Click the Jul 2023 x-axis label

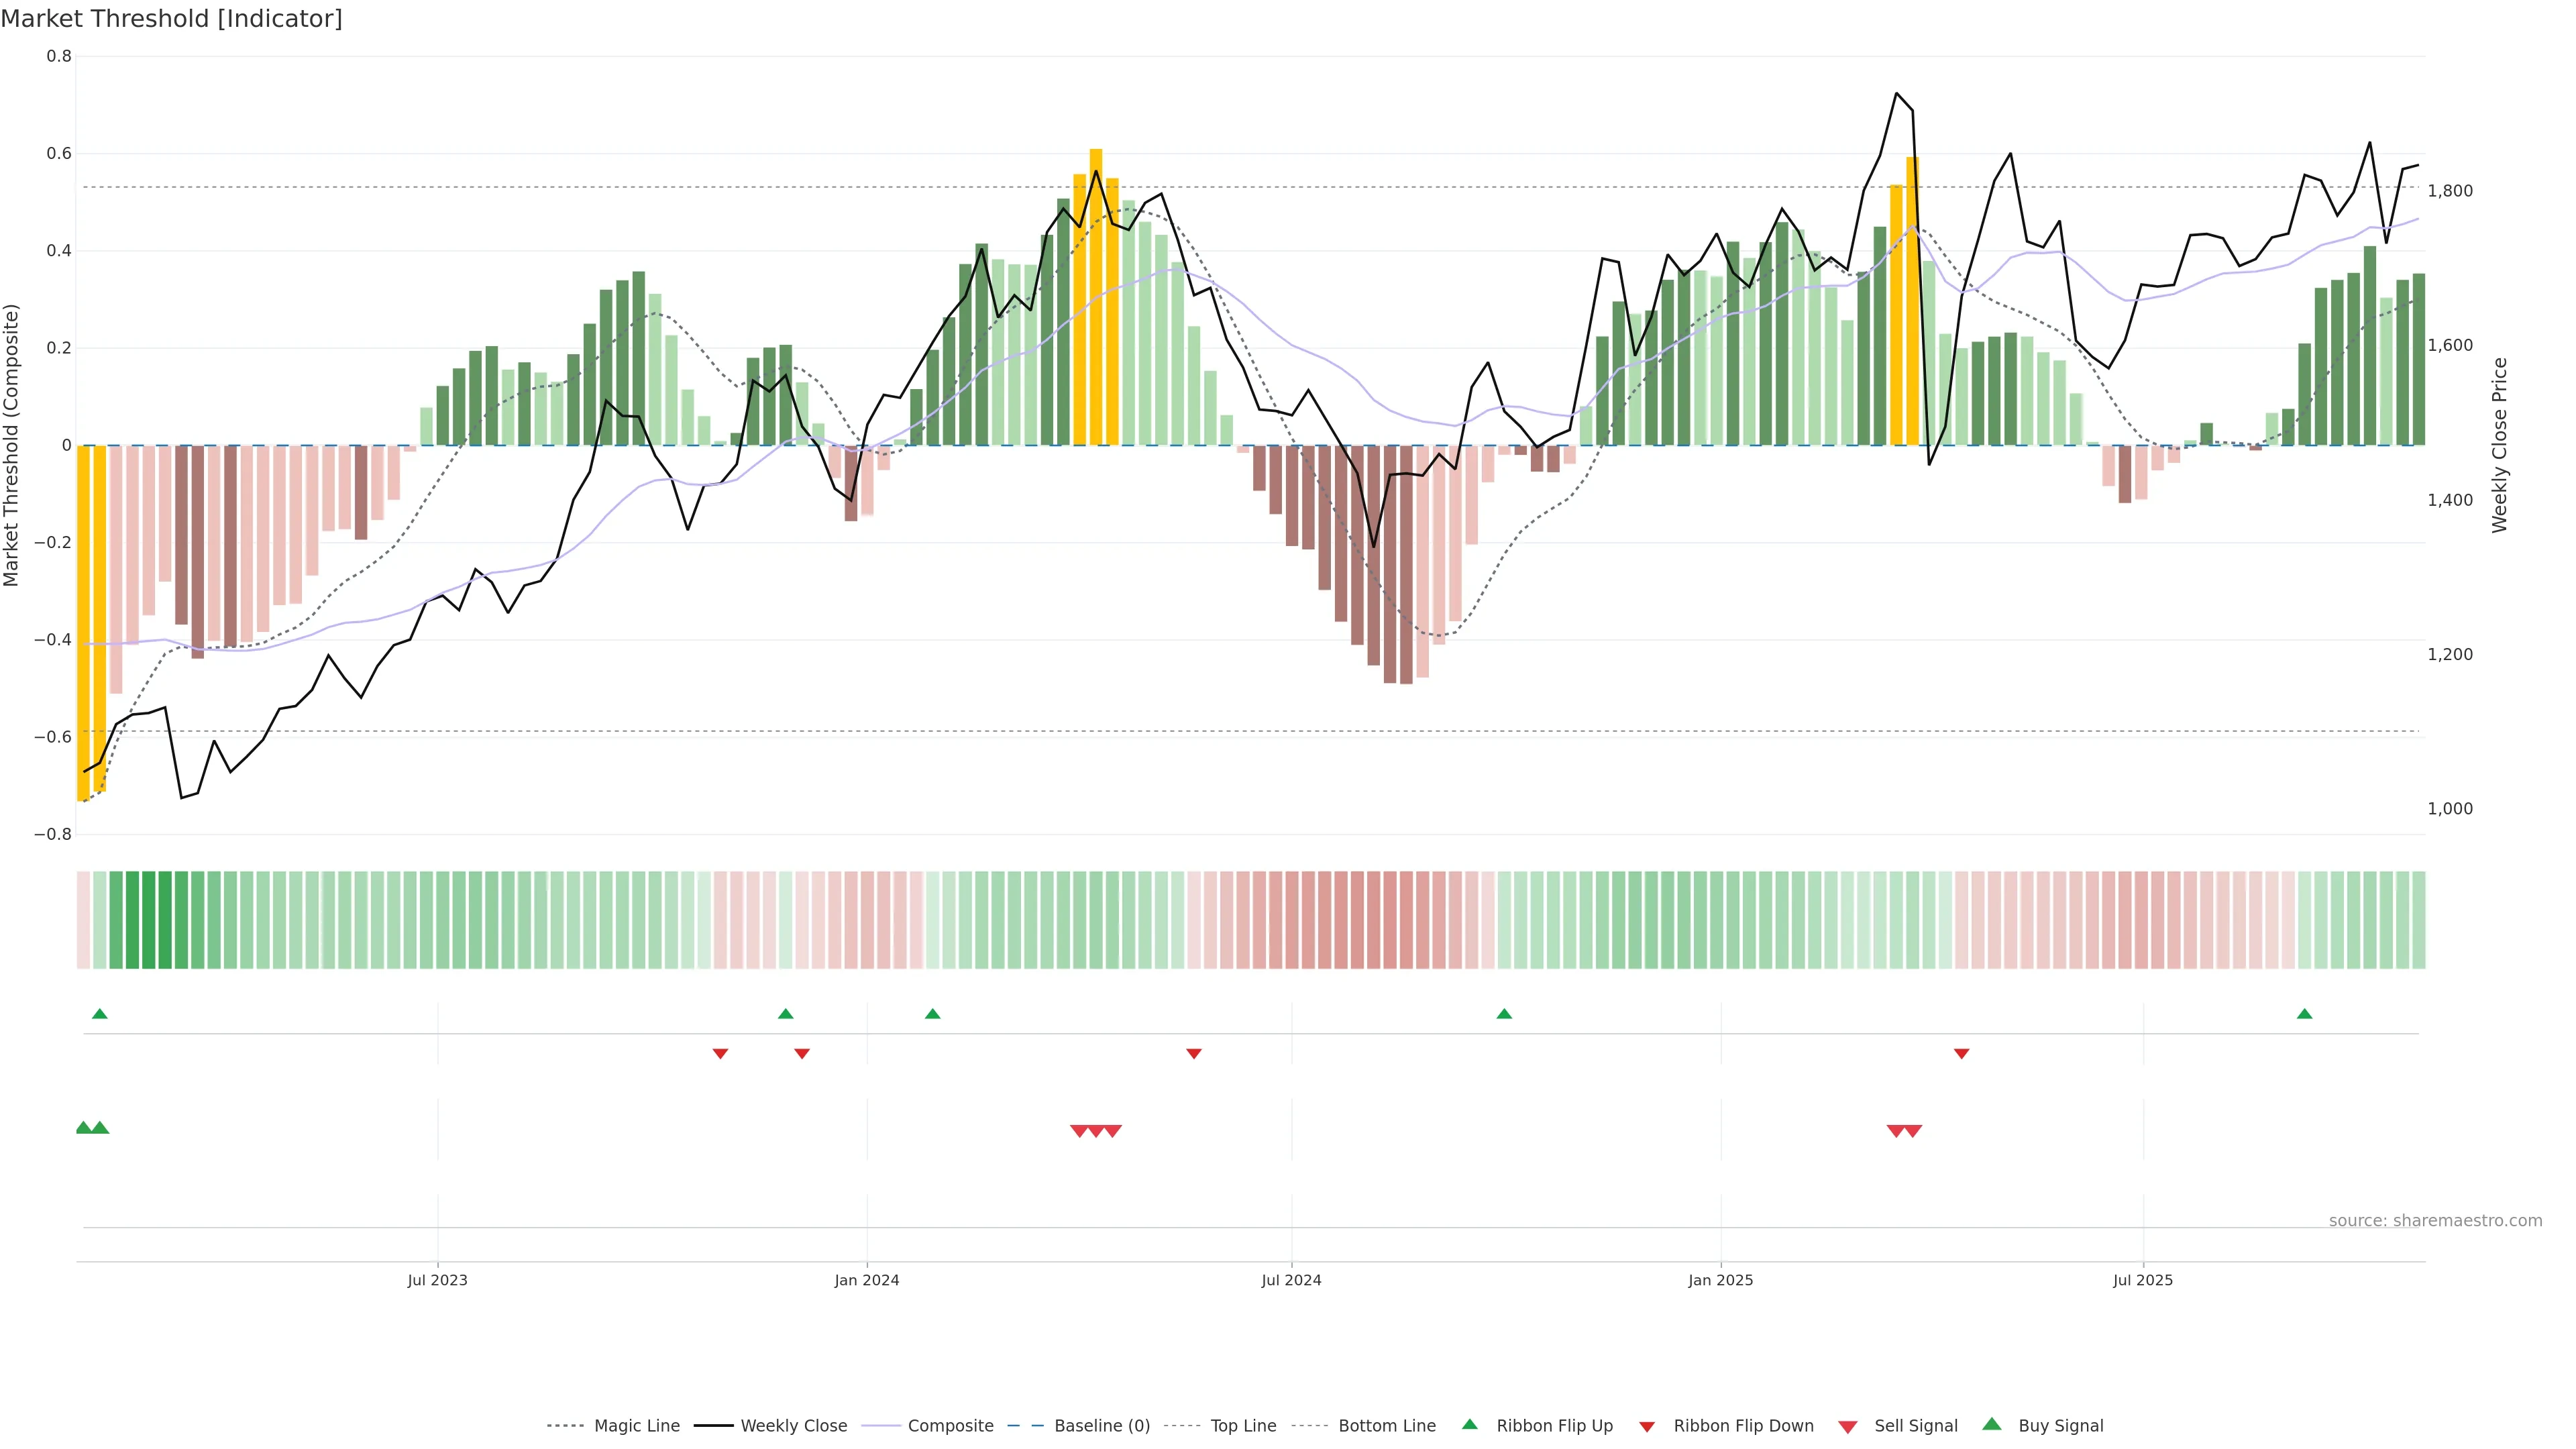437,1280
